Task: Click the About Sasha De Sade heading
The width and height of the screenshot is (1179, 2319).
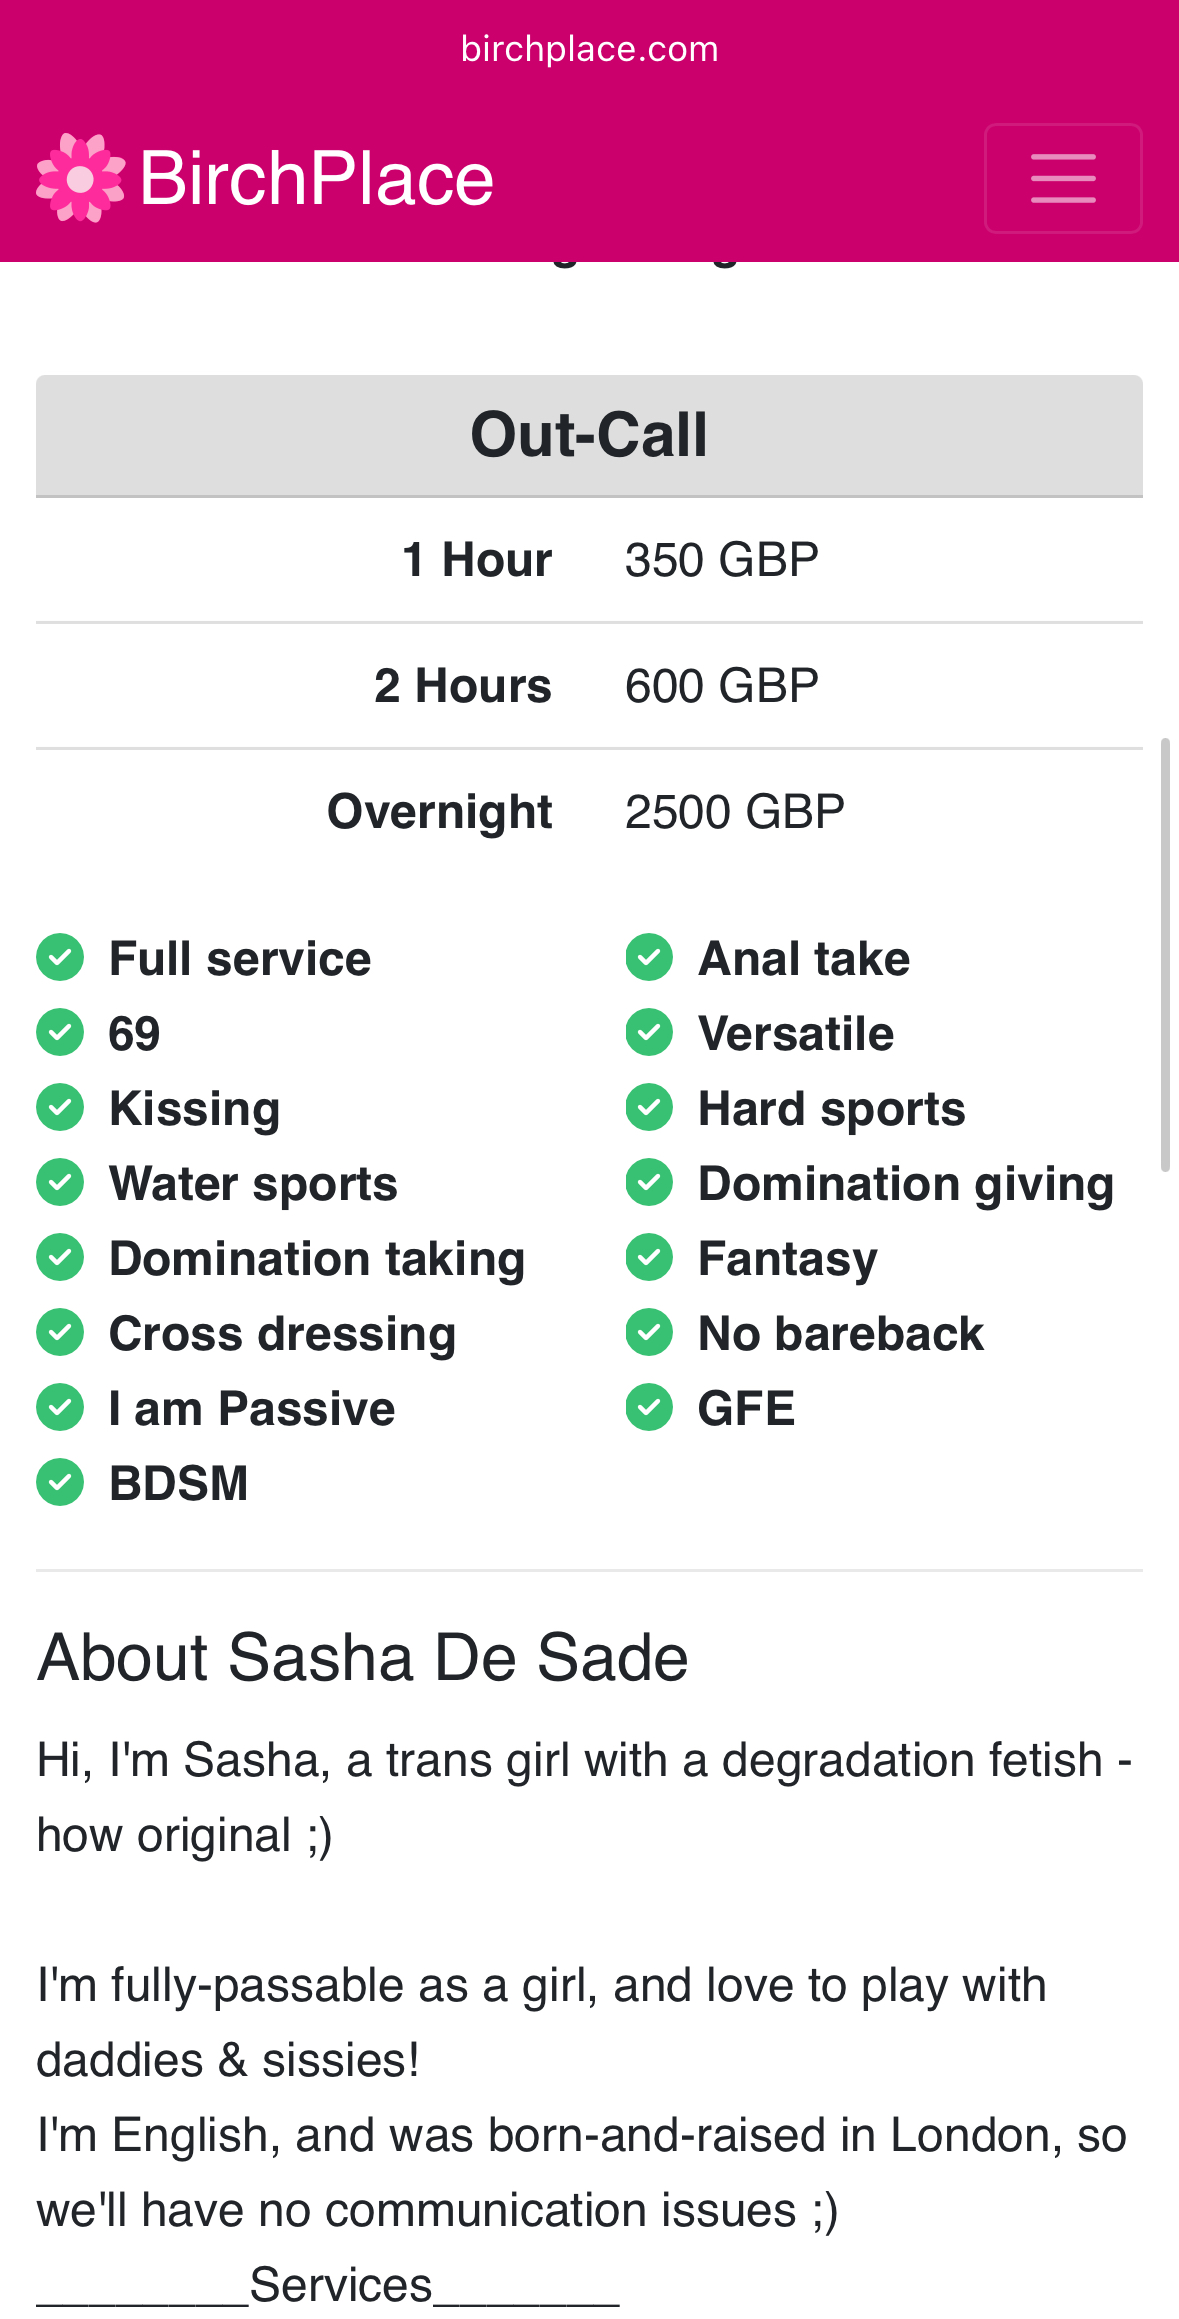Action: pyautogui.click(x=363, y=1658)
